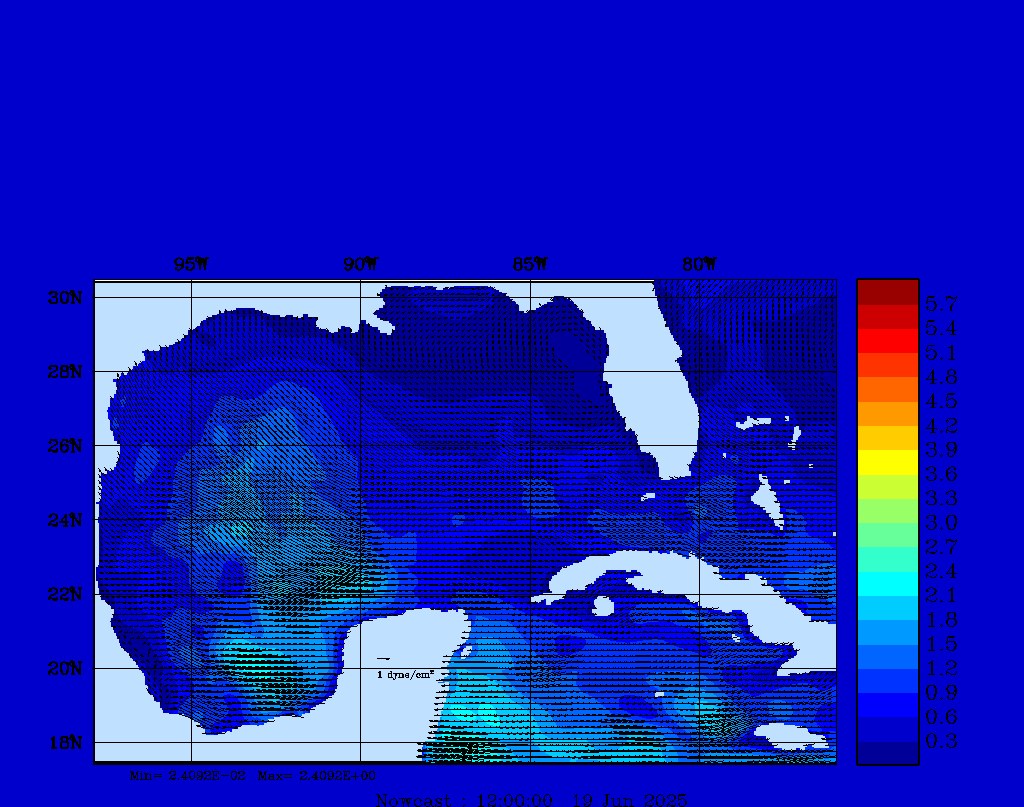Click the orange 4.2 colorbar band

pyautogui.click(x=887, y=413)
